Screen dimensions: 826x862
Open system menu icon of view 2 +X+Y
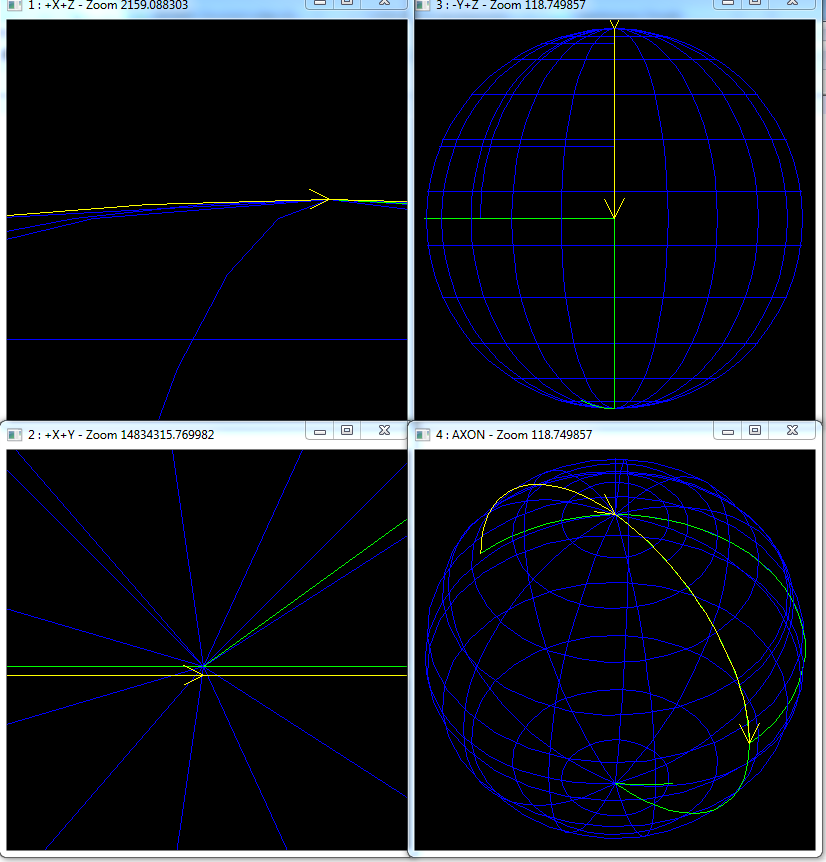coord(14,434)
